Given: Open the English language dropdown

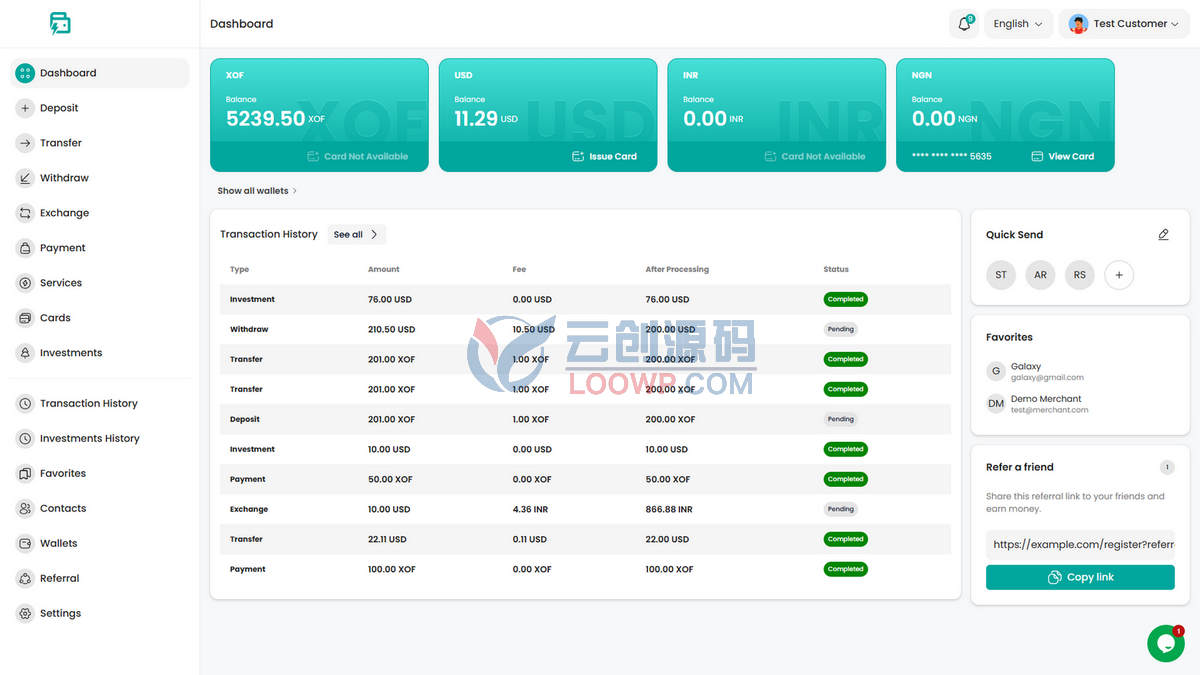Looking at the screenshot, I should click(1018, 24).
